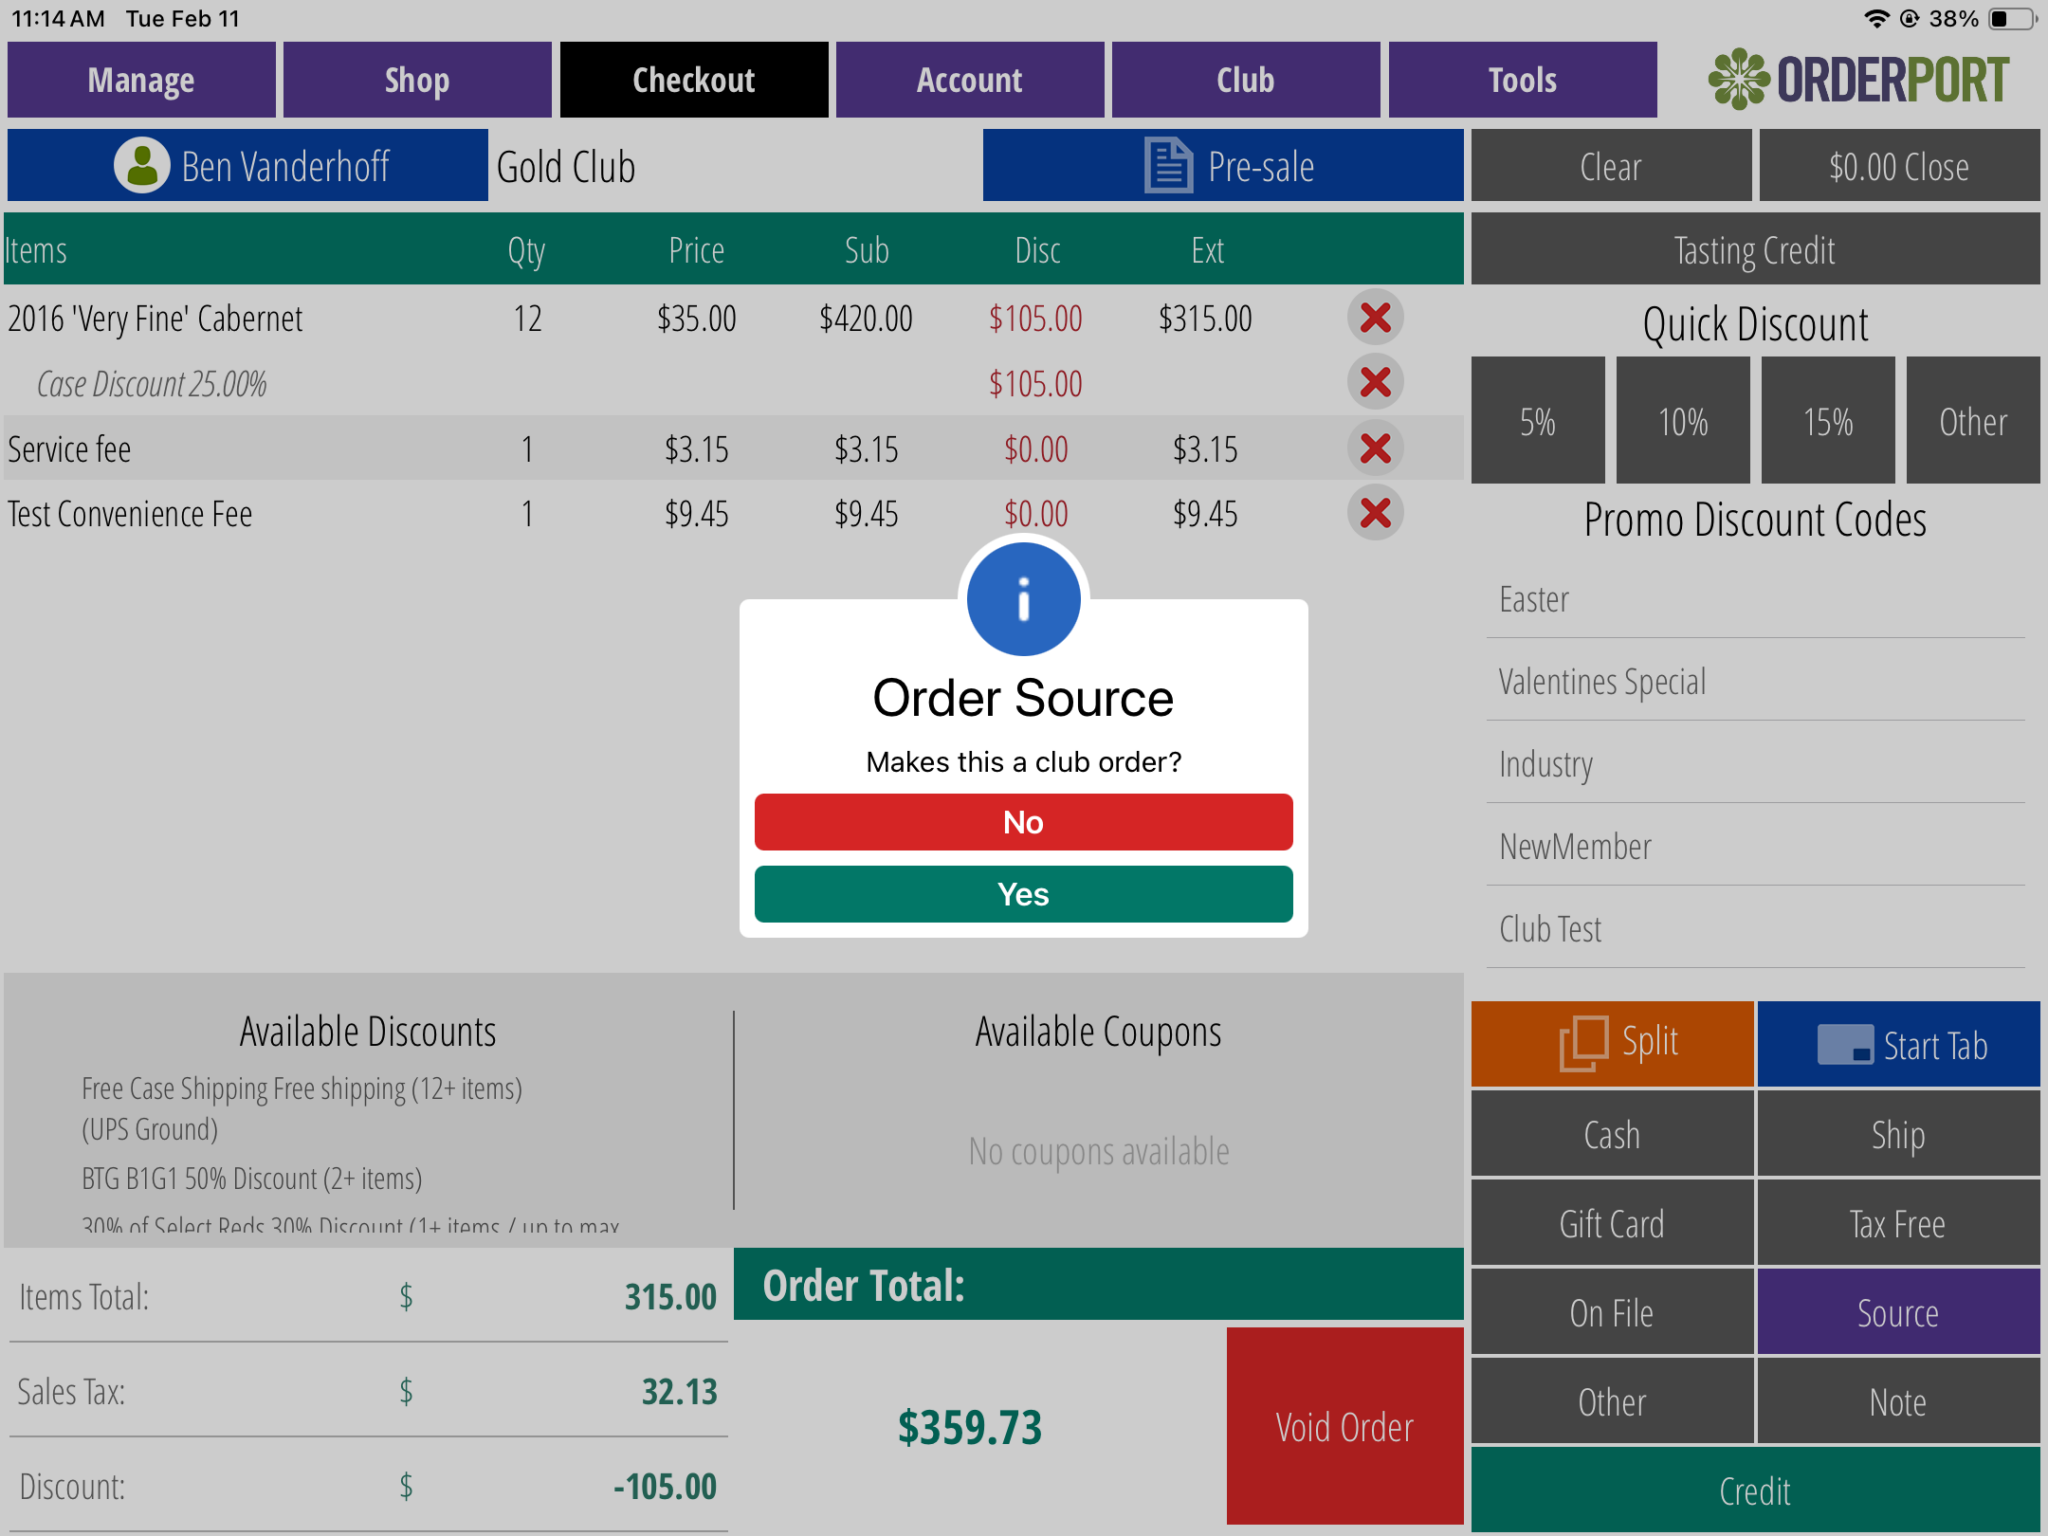Screen dimensions: 2048x1536
Task: Open the Club tab
Action: pyautogui.click(x=1244, y=79)
